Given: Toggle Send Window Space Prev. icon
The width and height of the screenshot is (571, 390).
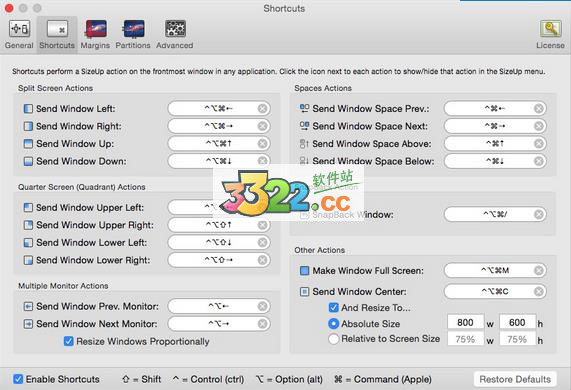Looking at the screenshot, I should click(x=304, y=108).
